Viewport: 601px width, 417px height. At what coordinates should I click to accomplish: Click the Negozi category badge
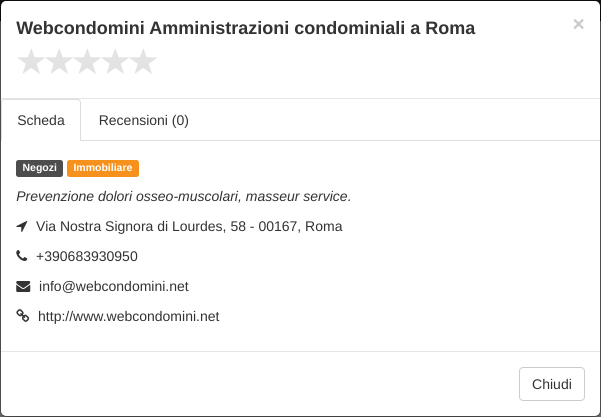click(39, 168)
